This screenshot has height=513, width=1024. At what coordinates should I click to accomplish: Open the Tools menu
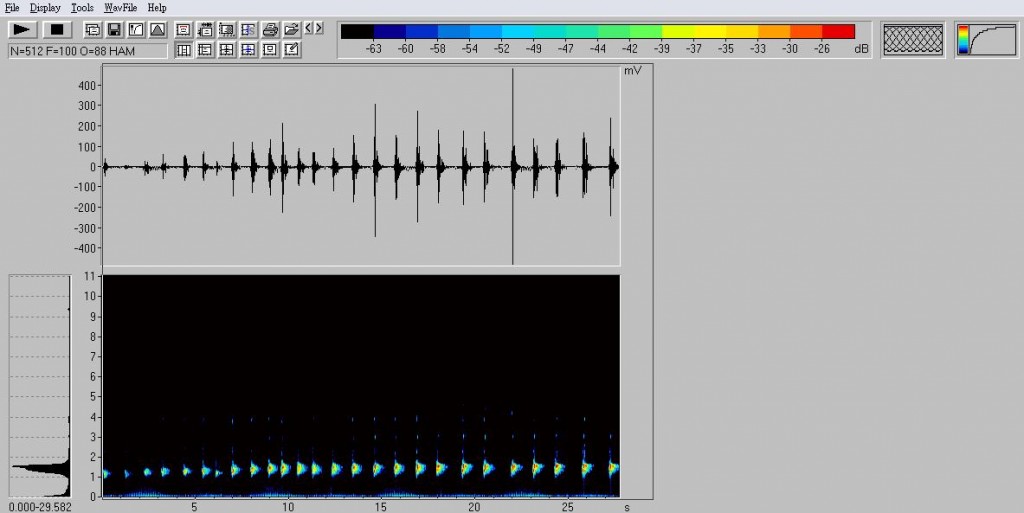coord(82,7)
